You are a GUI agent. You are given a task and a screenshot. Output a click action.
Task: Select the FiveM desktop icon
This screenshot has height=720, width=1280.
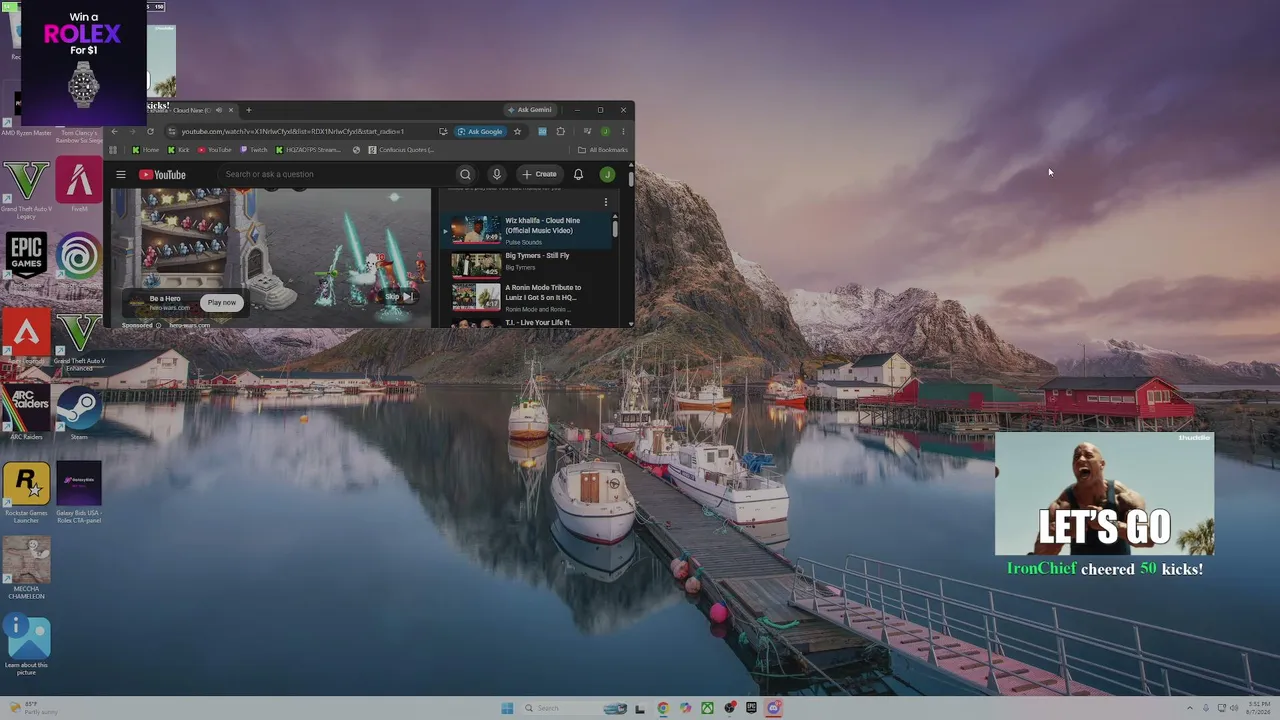(x=79, y=184)
